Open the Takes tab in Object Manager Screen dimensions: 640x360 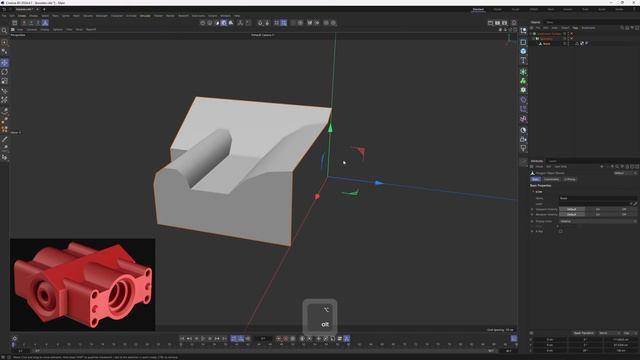pos(549,22)
